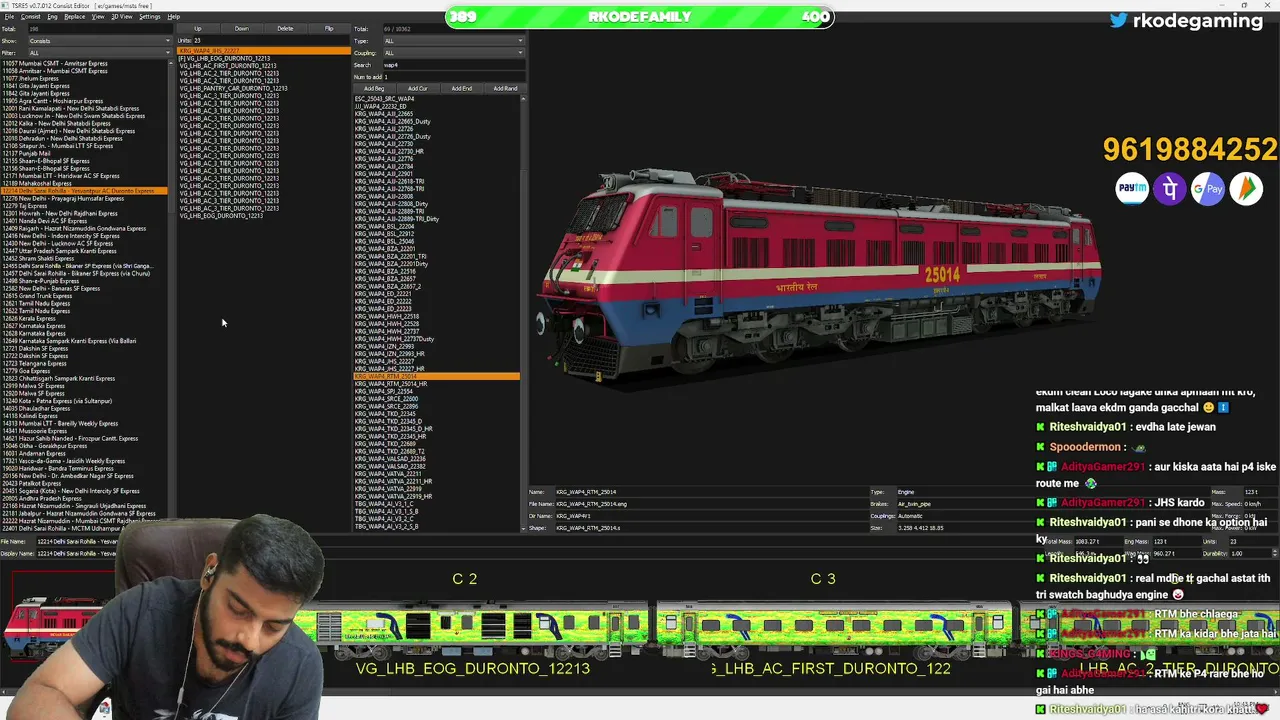Select KRG_WAP4_VALSAD_22236 engine entry
This screenshot has width=1280, height=720.
[390, 459]
